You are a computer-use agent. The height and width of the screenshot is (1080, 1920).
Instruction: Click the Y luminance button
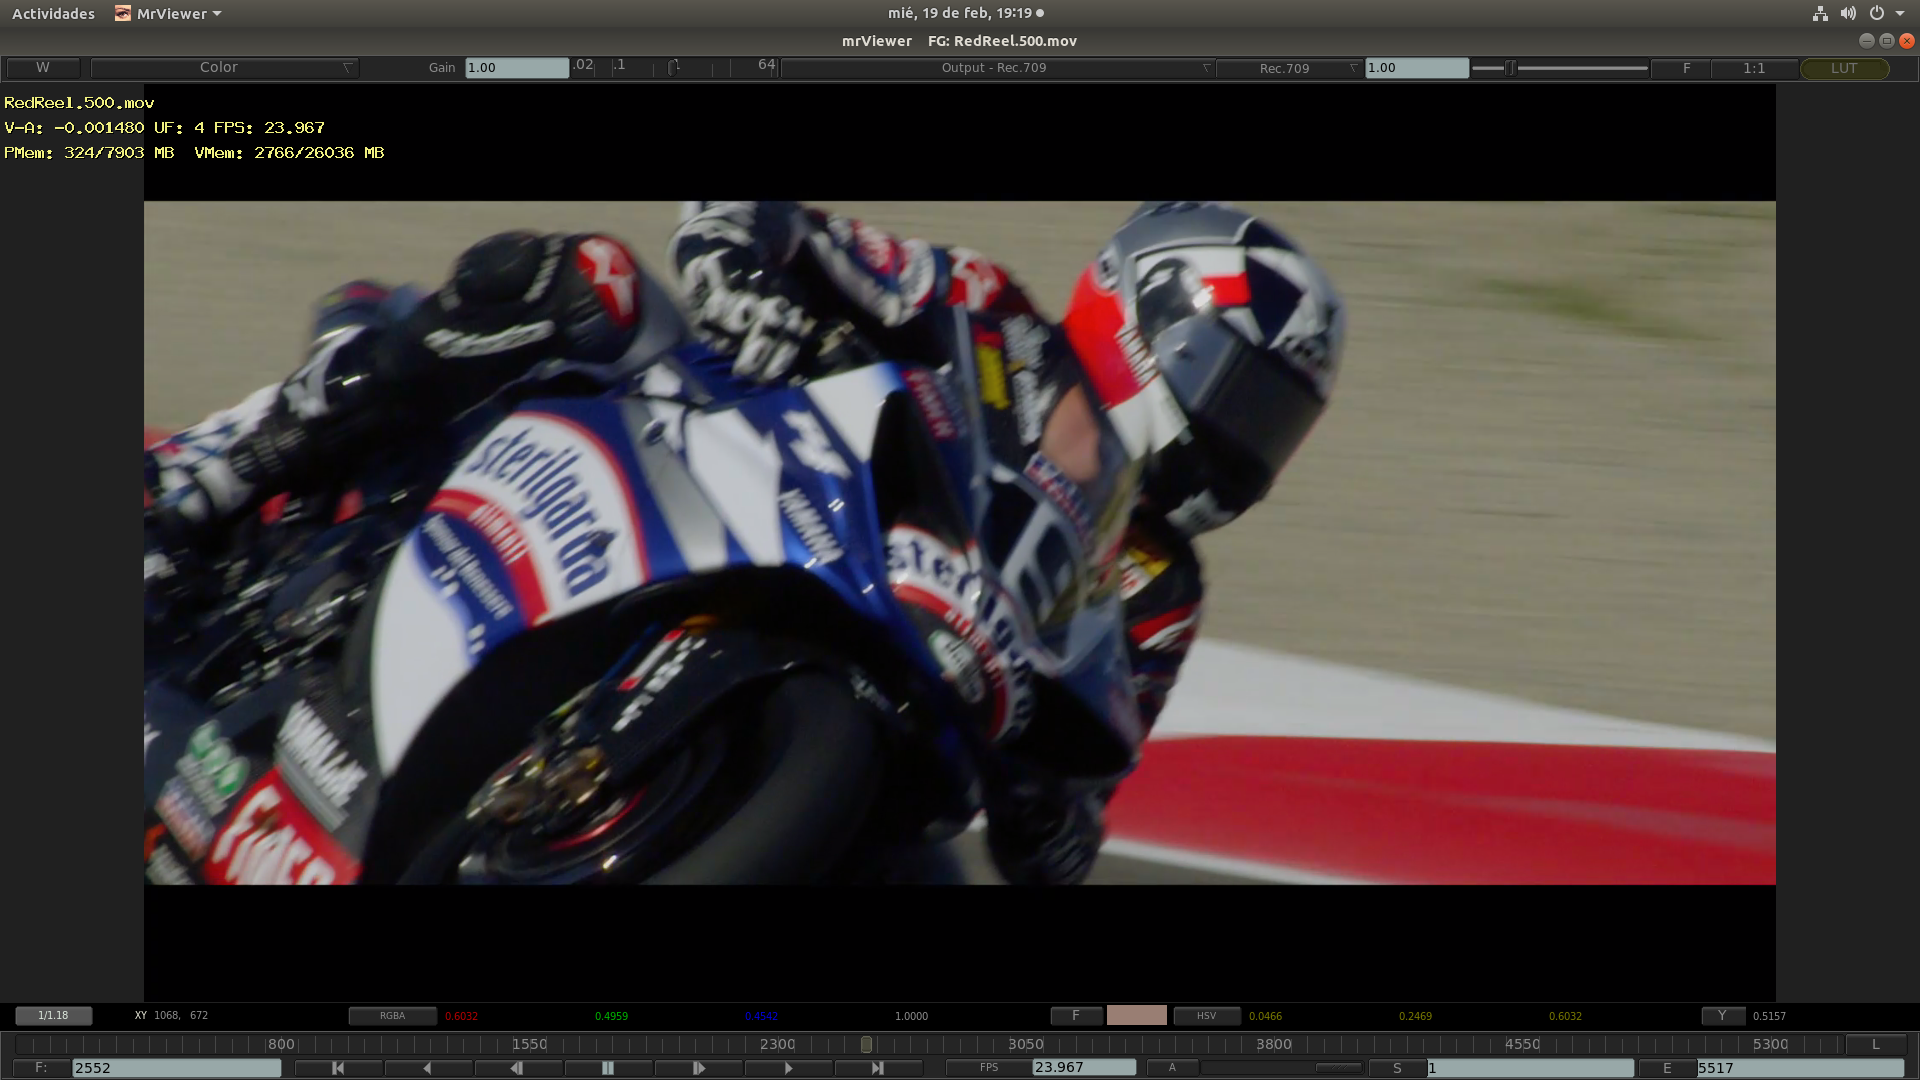(1722, 1015)
